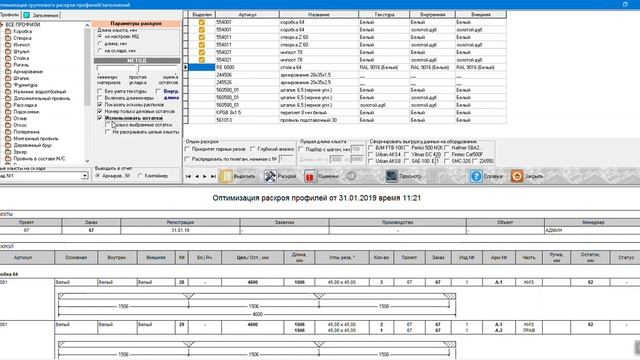This screenshot has height=360, width=640.
Task: Click the Заполнения tab icon
Action: click(x=27, y=15)
